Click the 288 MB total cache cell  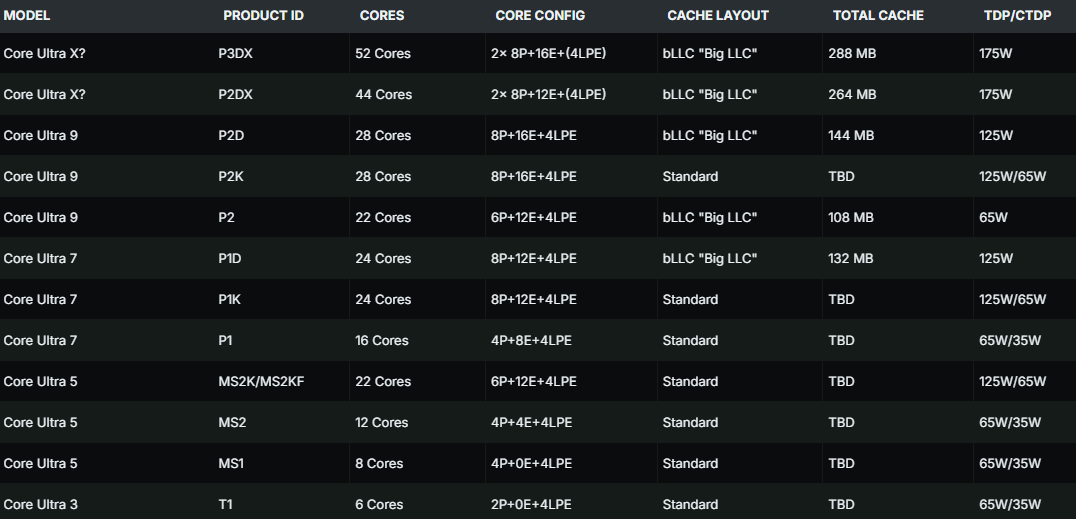pos(852,53)
